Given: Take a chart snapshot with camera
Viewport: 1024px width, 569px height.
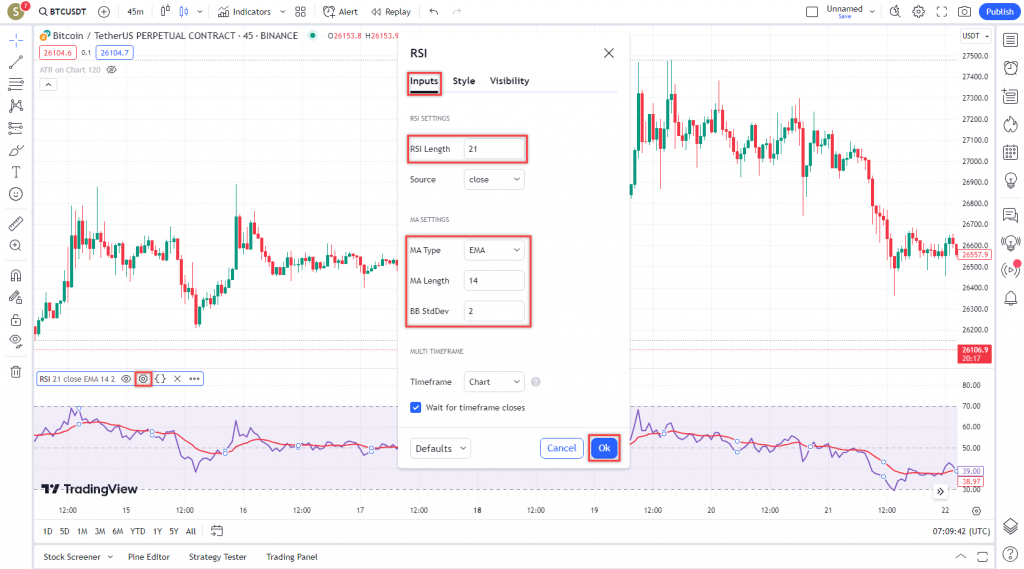Looking at the screenshot, I should pos(965,12).
